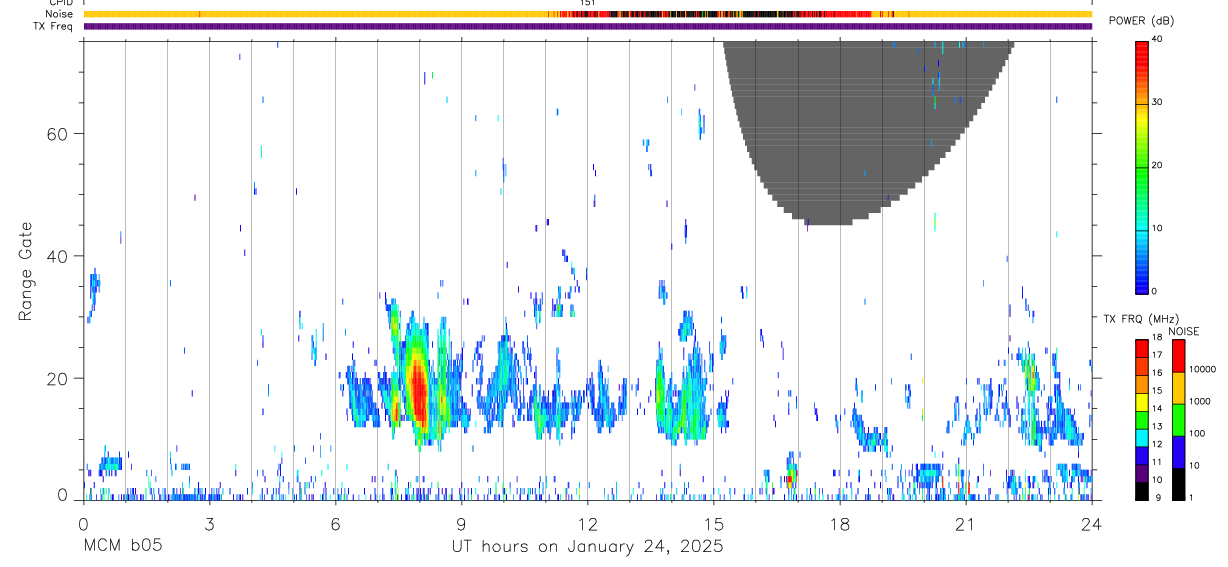
Task: Click the 'POWER (dB)' color bar label
Action: click(1141, 21)
